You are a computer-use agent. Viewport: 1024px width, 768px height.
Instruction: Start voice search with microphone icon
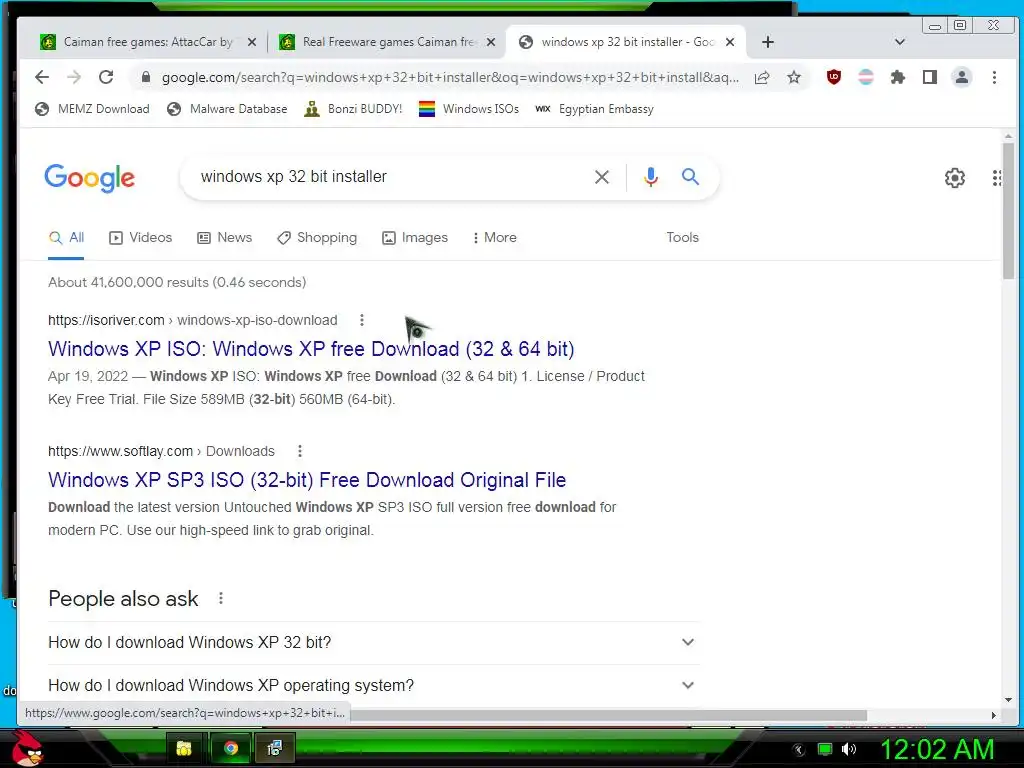[650, 177]
